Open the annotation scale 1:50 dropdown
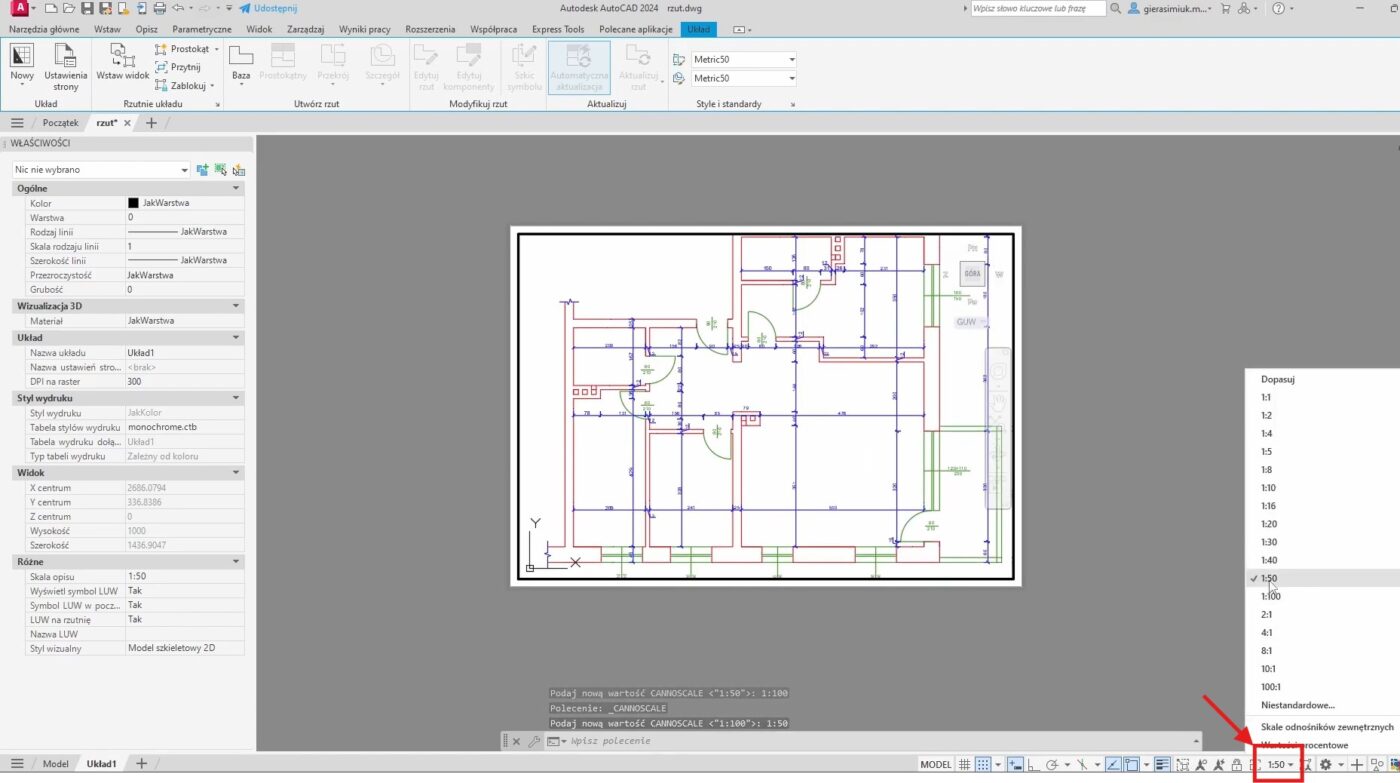 pos(1280,764)
